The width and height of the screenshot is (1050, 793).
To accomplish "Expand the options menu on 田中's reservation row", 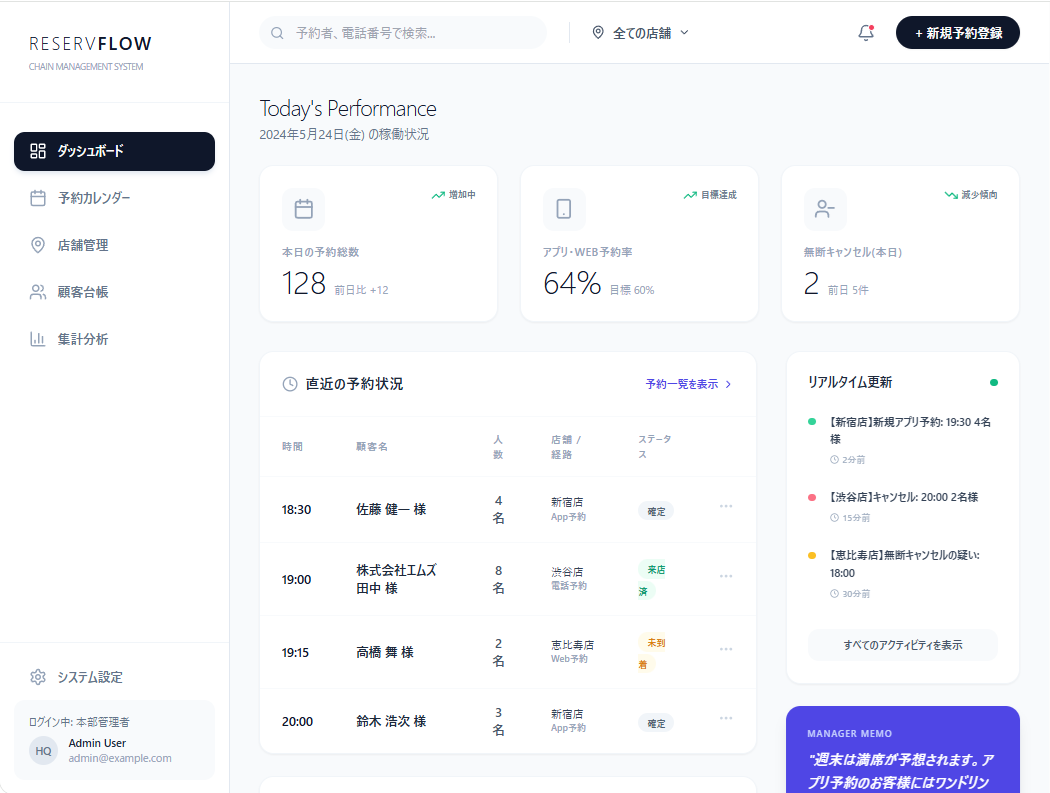I will (x=725, y=575).
